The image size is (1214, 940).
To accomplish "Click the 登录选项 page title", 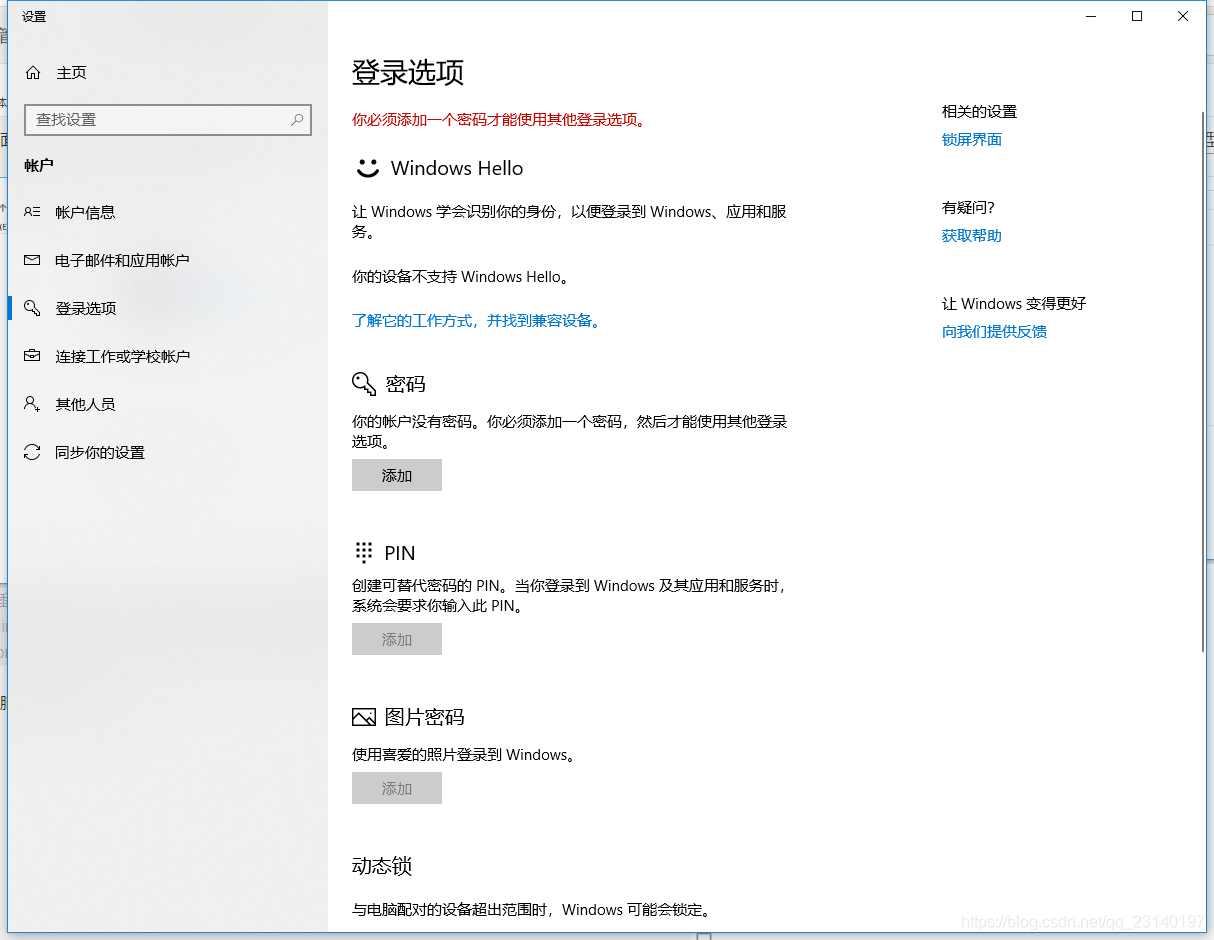I will pos(408,72).
